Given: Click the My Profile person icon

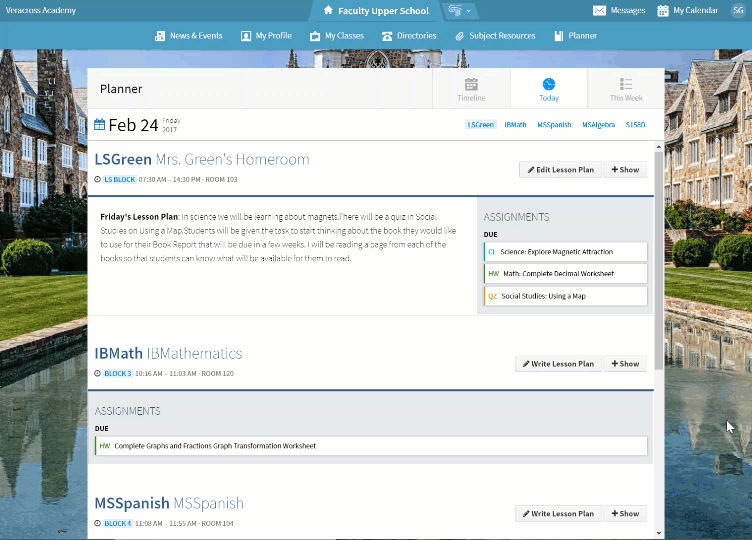Looking at the screenshot, I should point(246,36).
